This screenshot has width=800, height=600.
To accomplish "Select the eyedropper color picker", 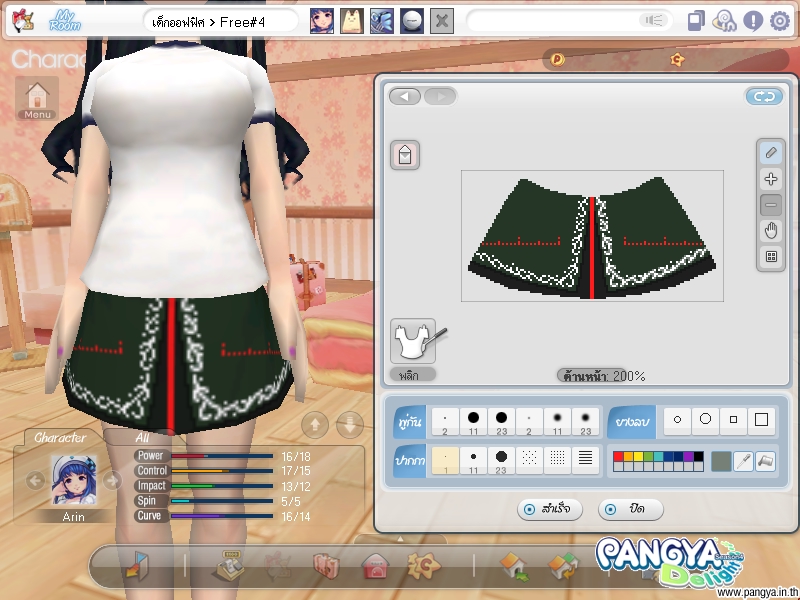I will tap(743, 461).
